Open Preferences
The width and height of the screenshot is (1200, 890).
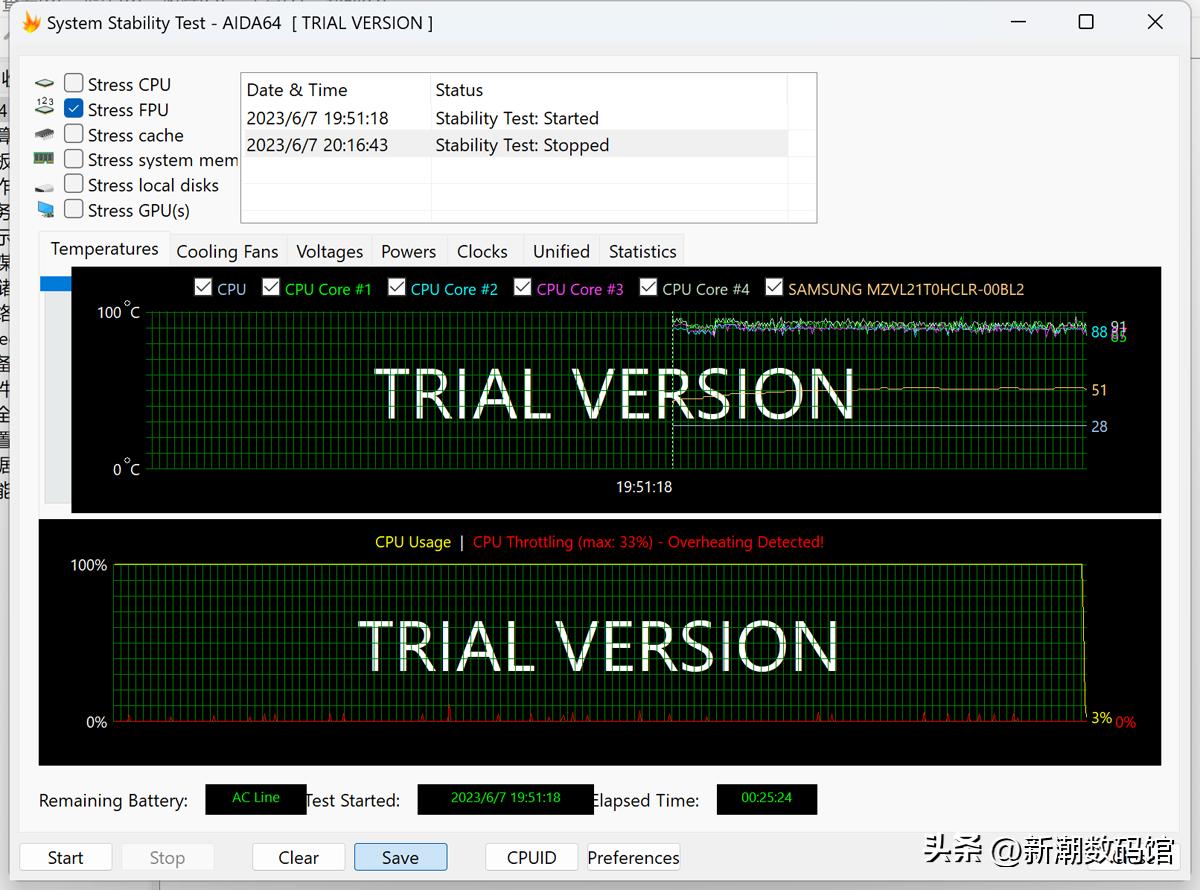pos(633,857)
